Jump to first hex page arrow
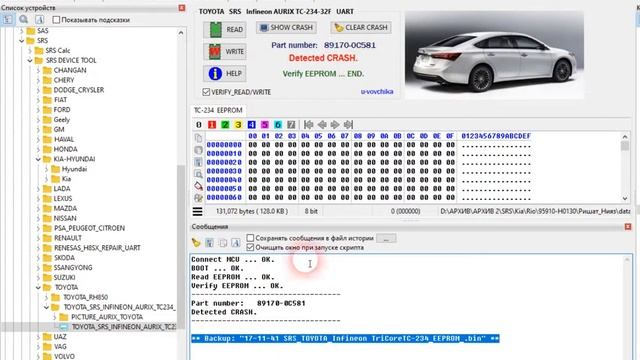 (309, 124)
